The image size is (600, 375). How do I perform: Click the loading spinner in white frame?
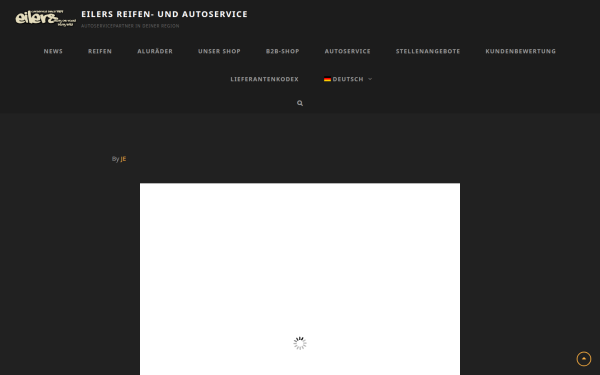[300, 343]
